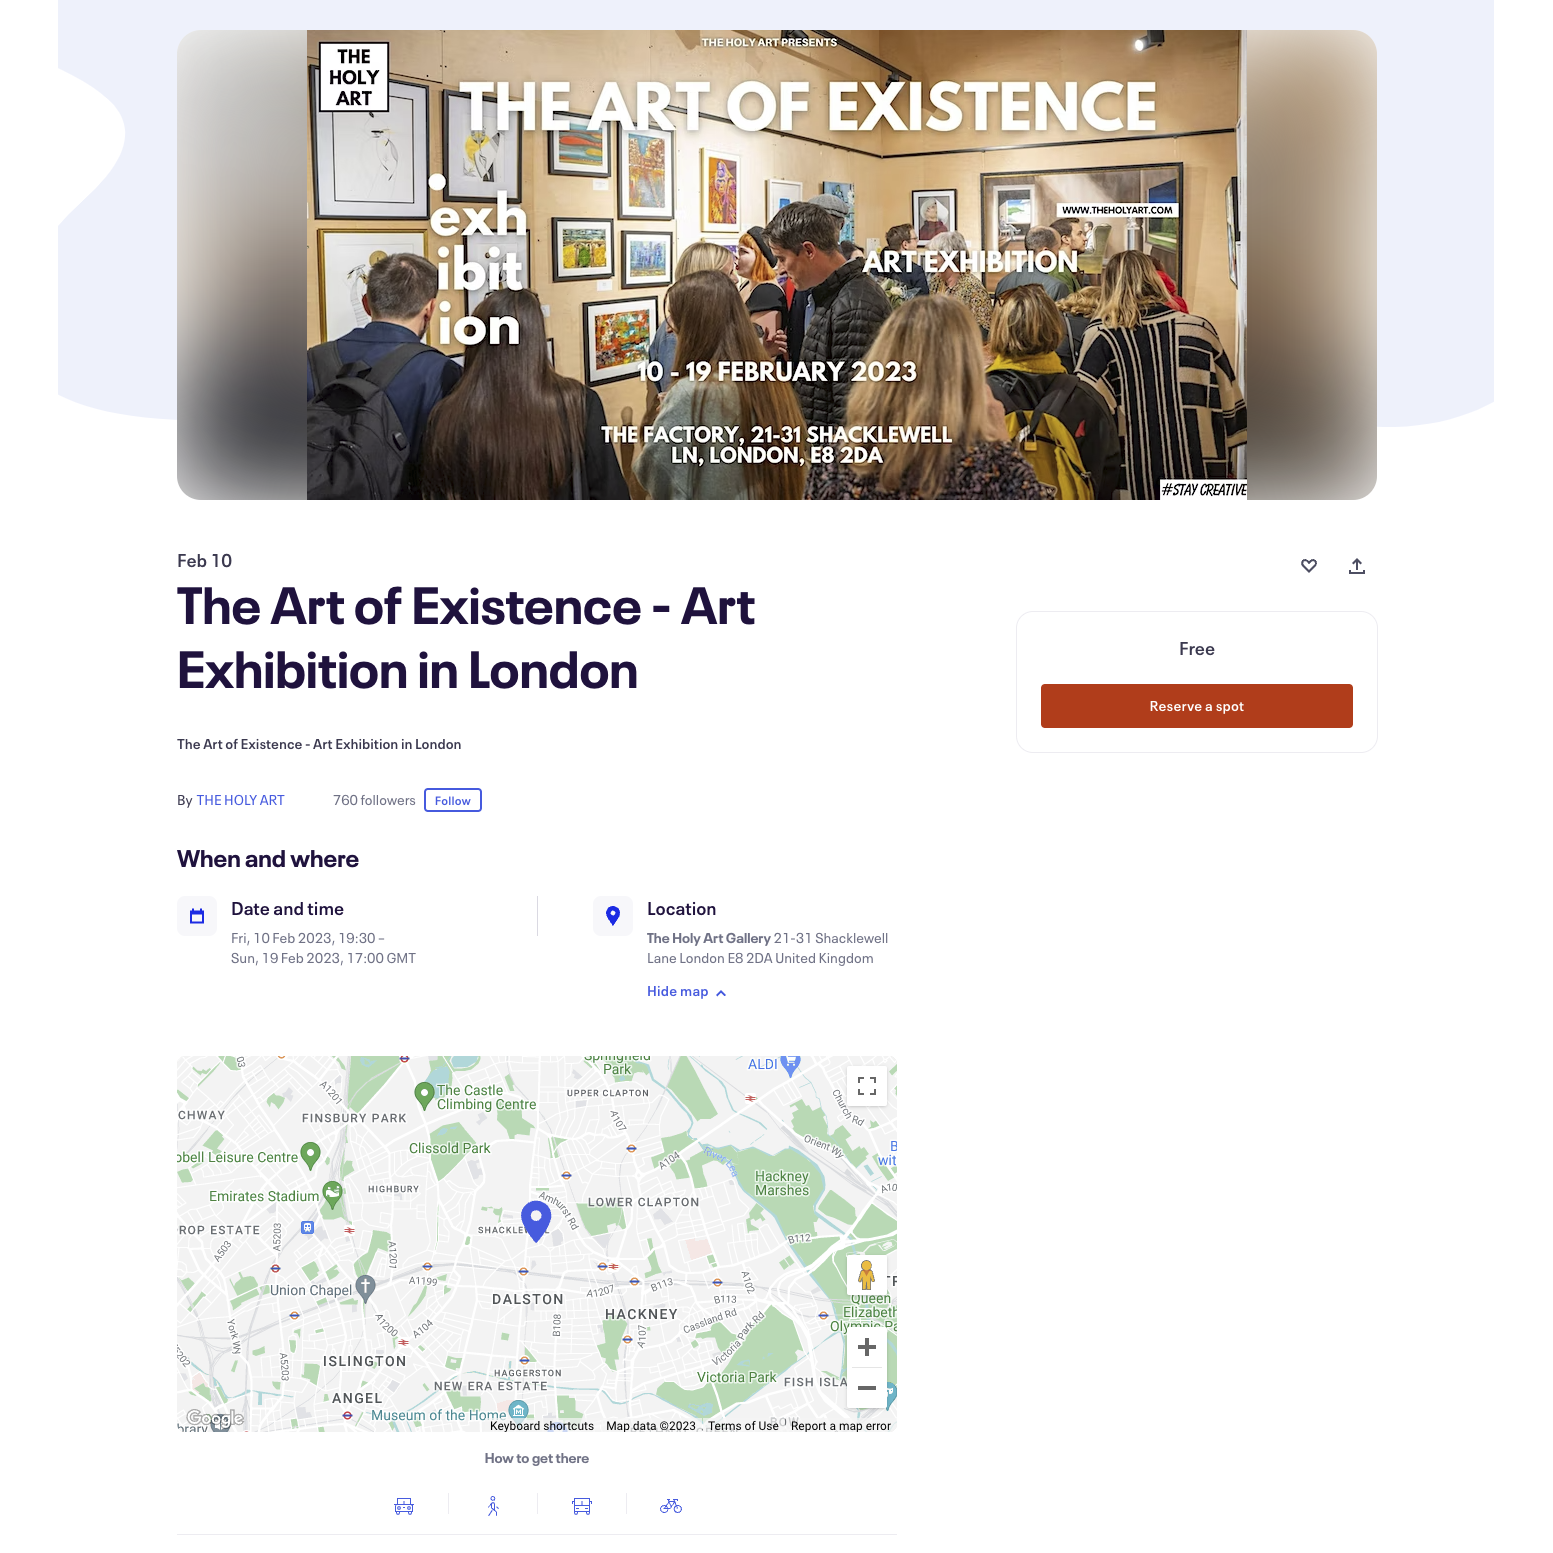Screen dimensions: 1553x1553
Task: Report a map error
Action: tap(841, 1426)
